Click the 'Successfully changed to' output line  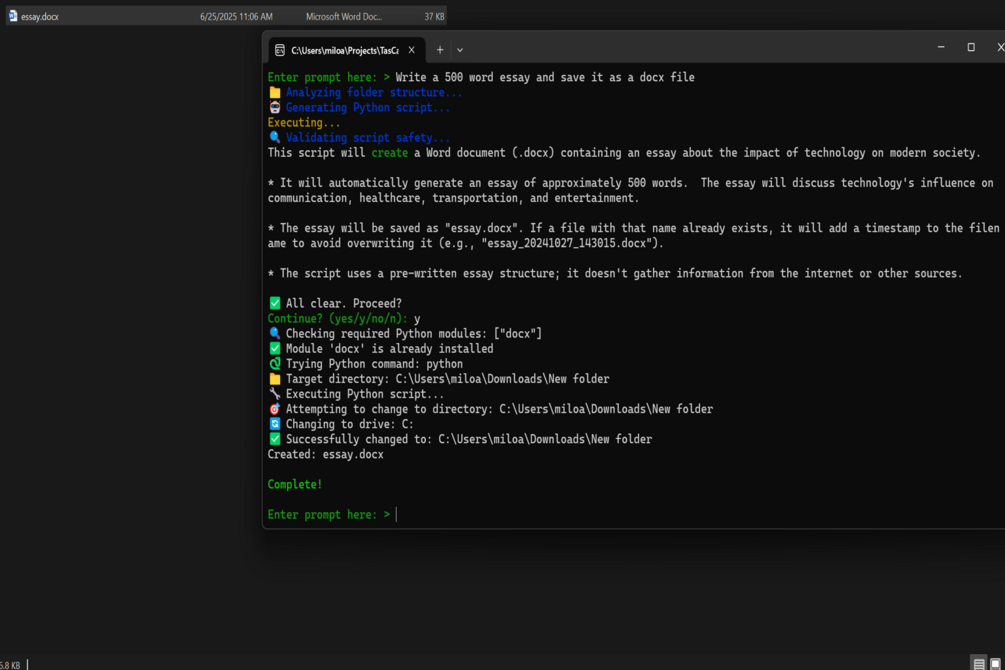(x=460, y=439)
